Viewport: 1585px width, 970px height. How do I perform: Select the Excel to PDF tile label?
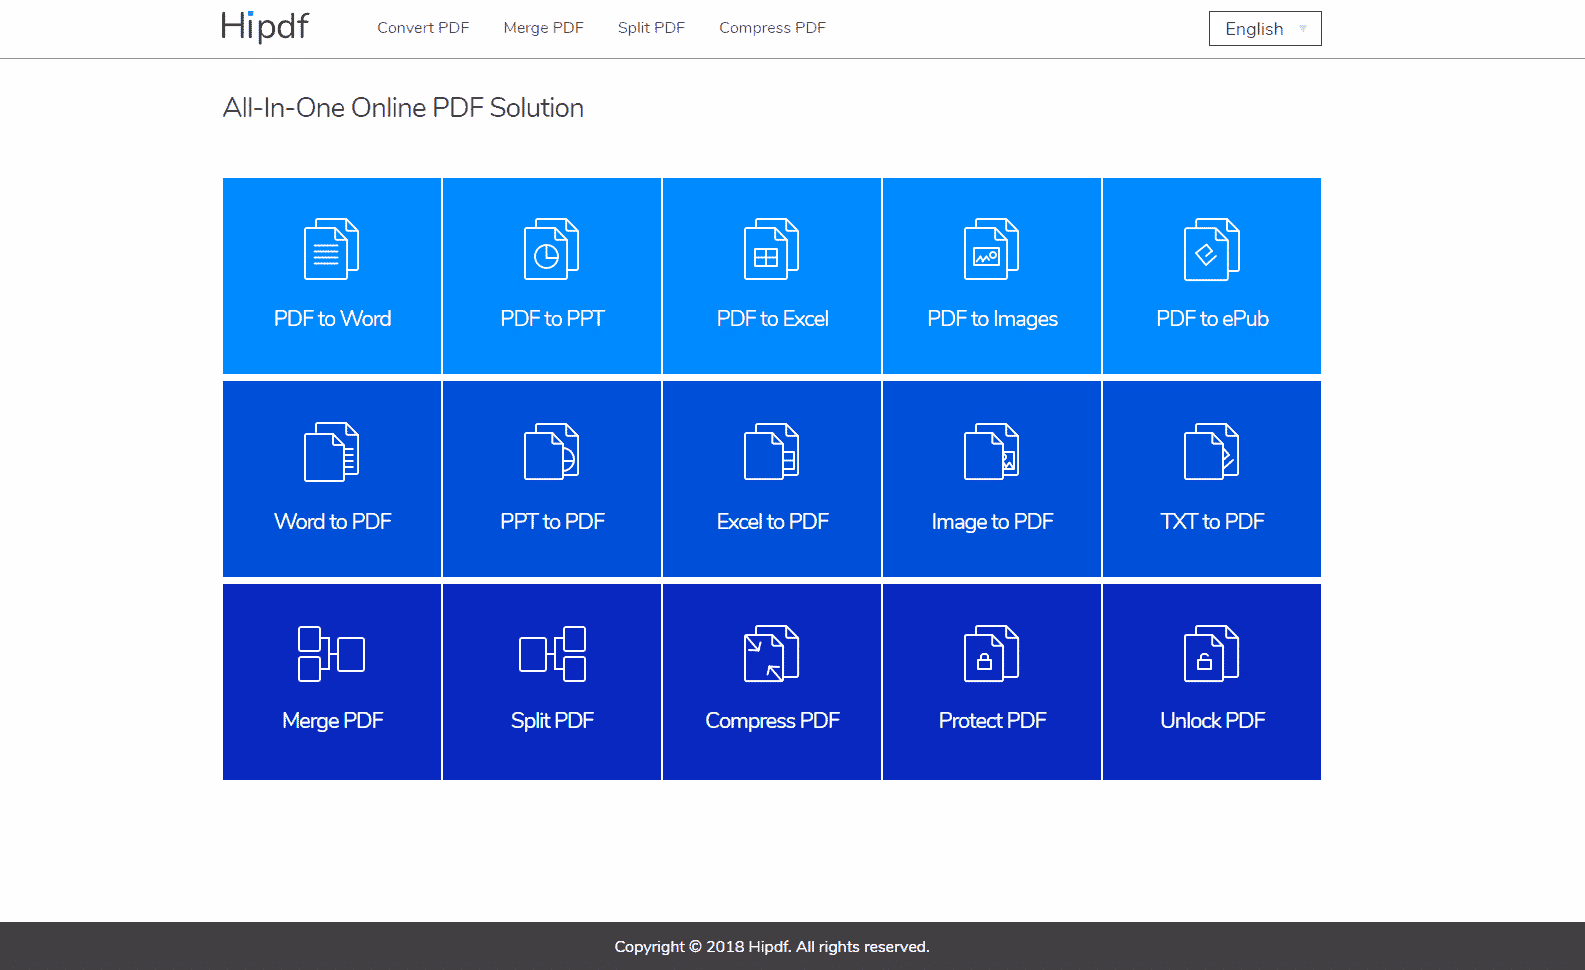pyautogui.click(x=772, y=521)
